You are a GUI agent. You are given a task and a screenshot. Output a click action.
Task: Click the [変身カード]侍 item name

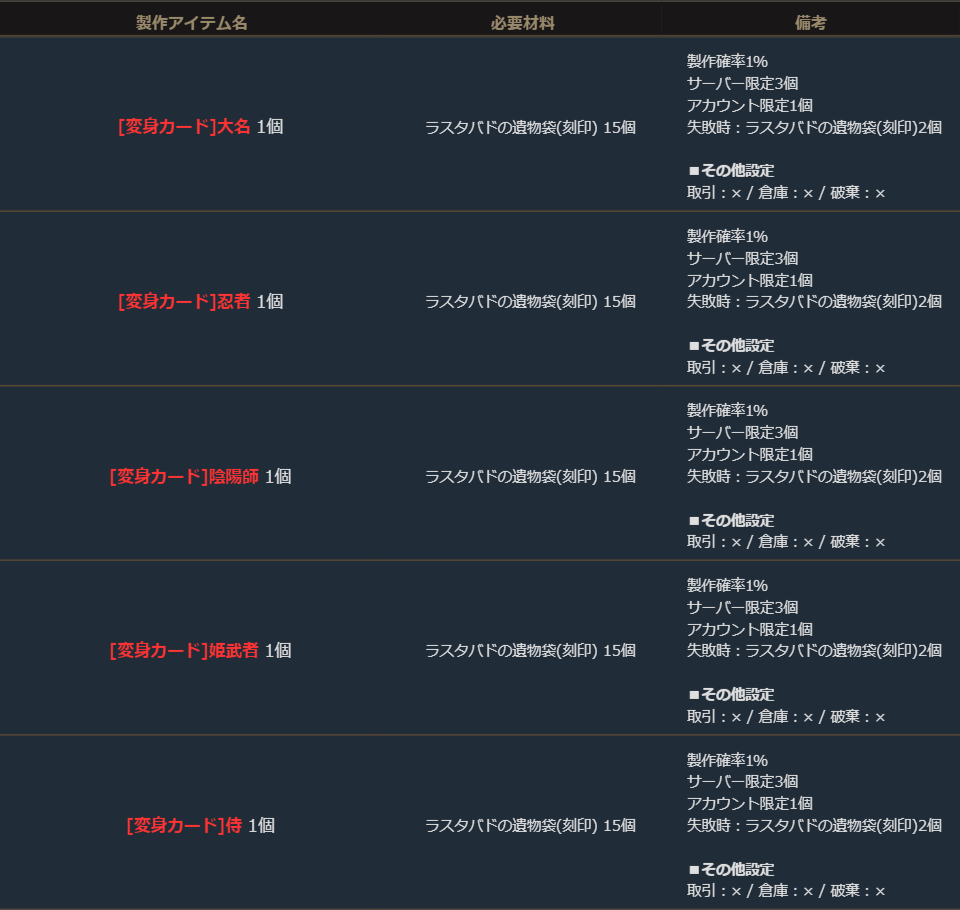pyautogui.click(x=184, y=825)
